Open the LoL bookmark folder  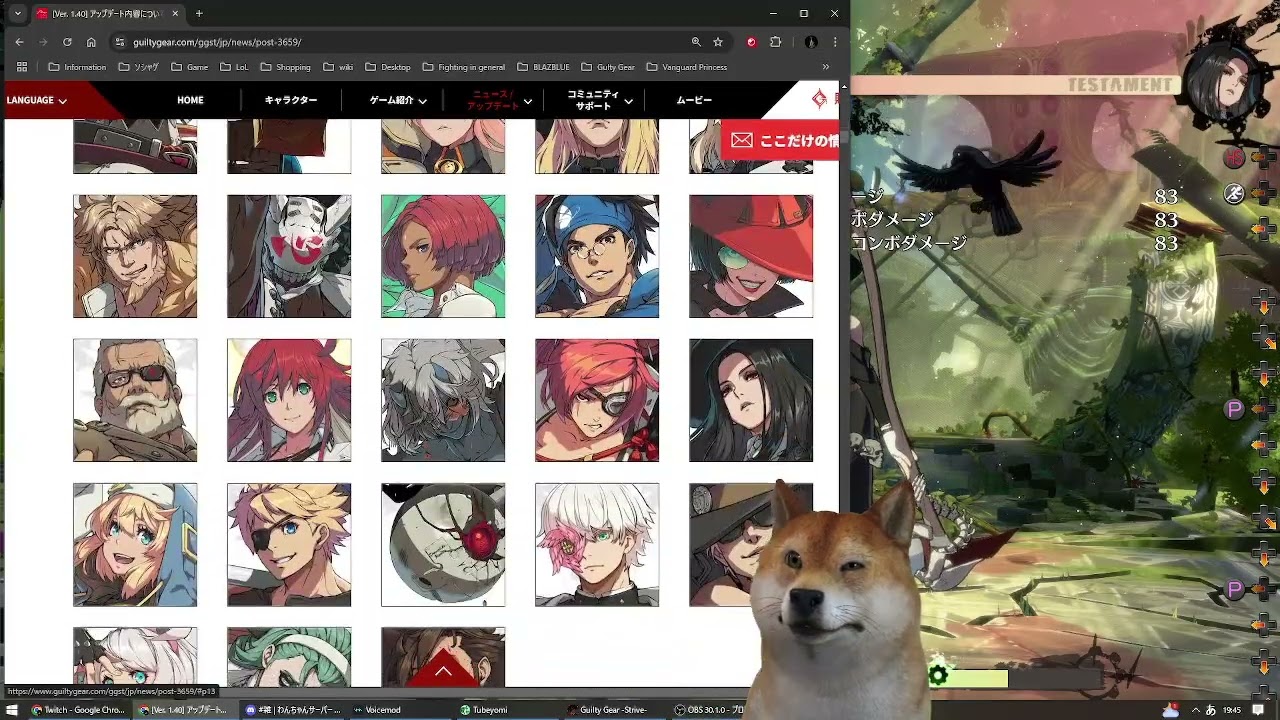[x=233, y=67]
